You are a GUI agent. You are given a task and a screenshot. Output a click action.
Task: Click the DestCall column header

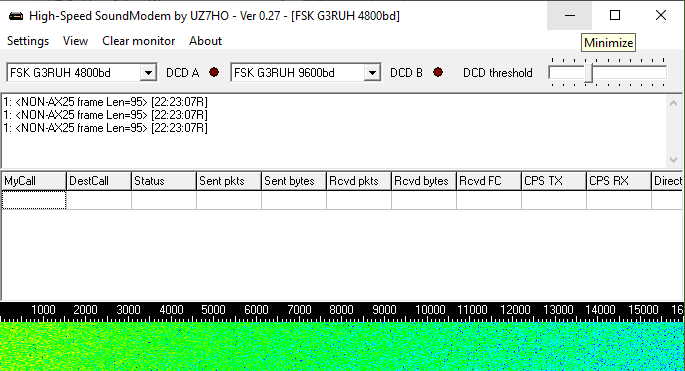(99, 181)
